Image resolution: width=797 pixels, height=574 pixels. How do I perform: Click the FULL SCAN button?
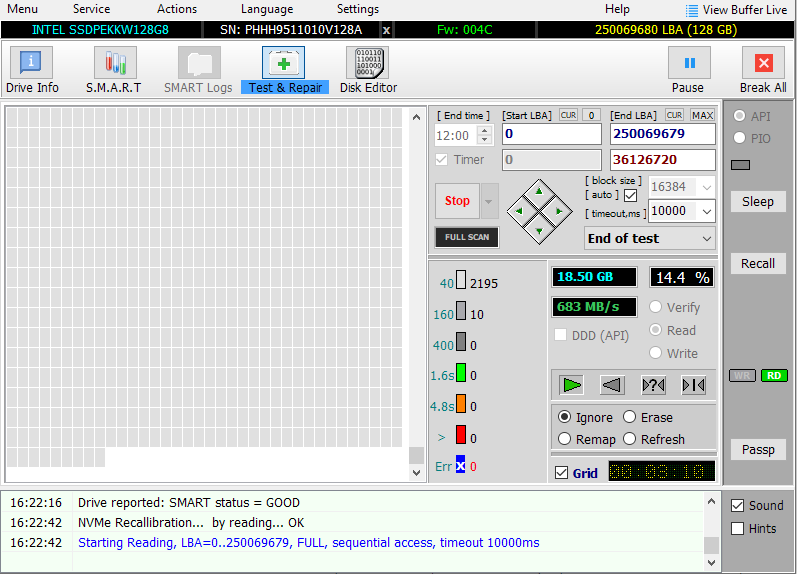coord(467,237)
